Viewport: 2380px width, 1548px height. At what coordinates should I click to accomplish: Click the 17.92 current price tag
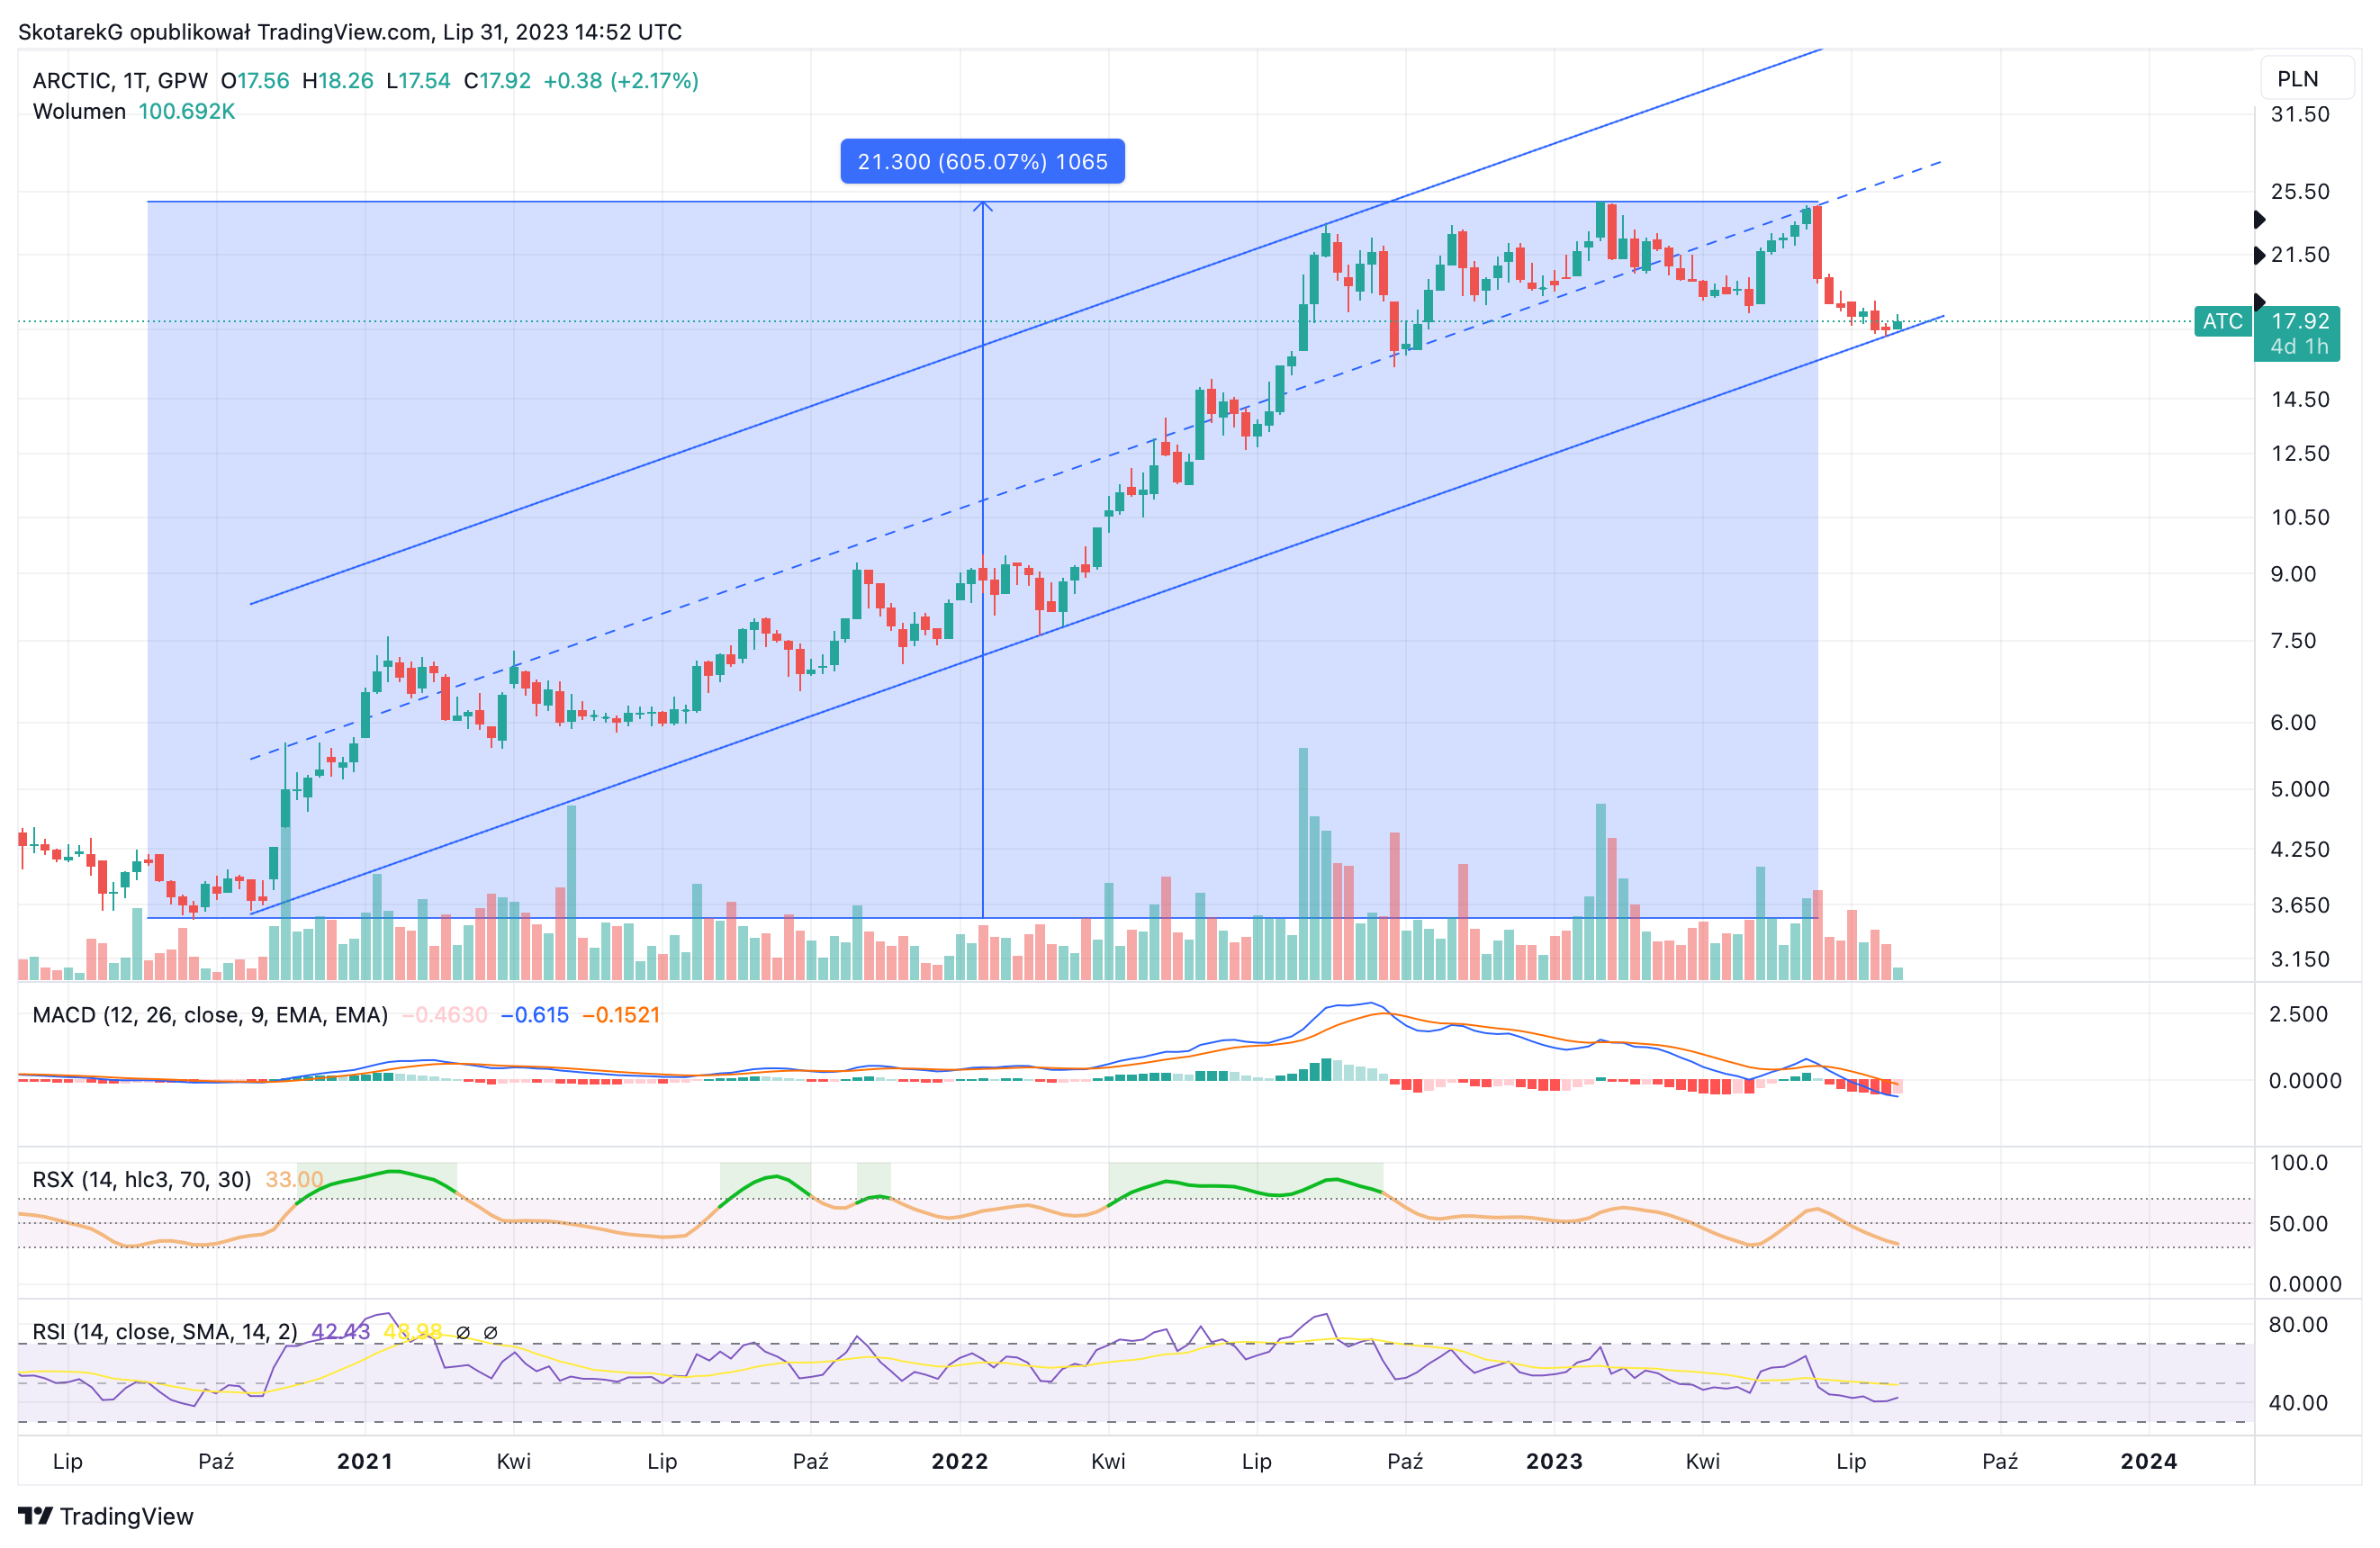tap(2300, 321)
